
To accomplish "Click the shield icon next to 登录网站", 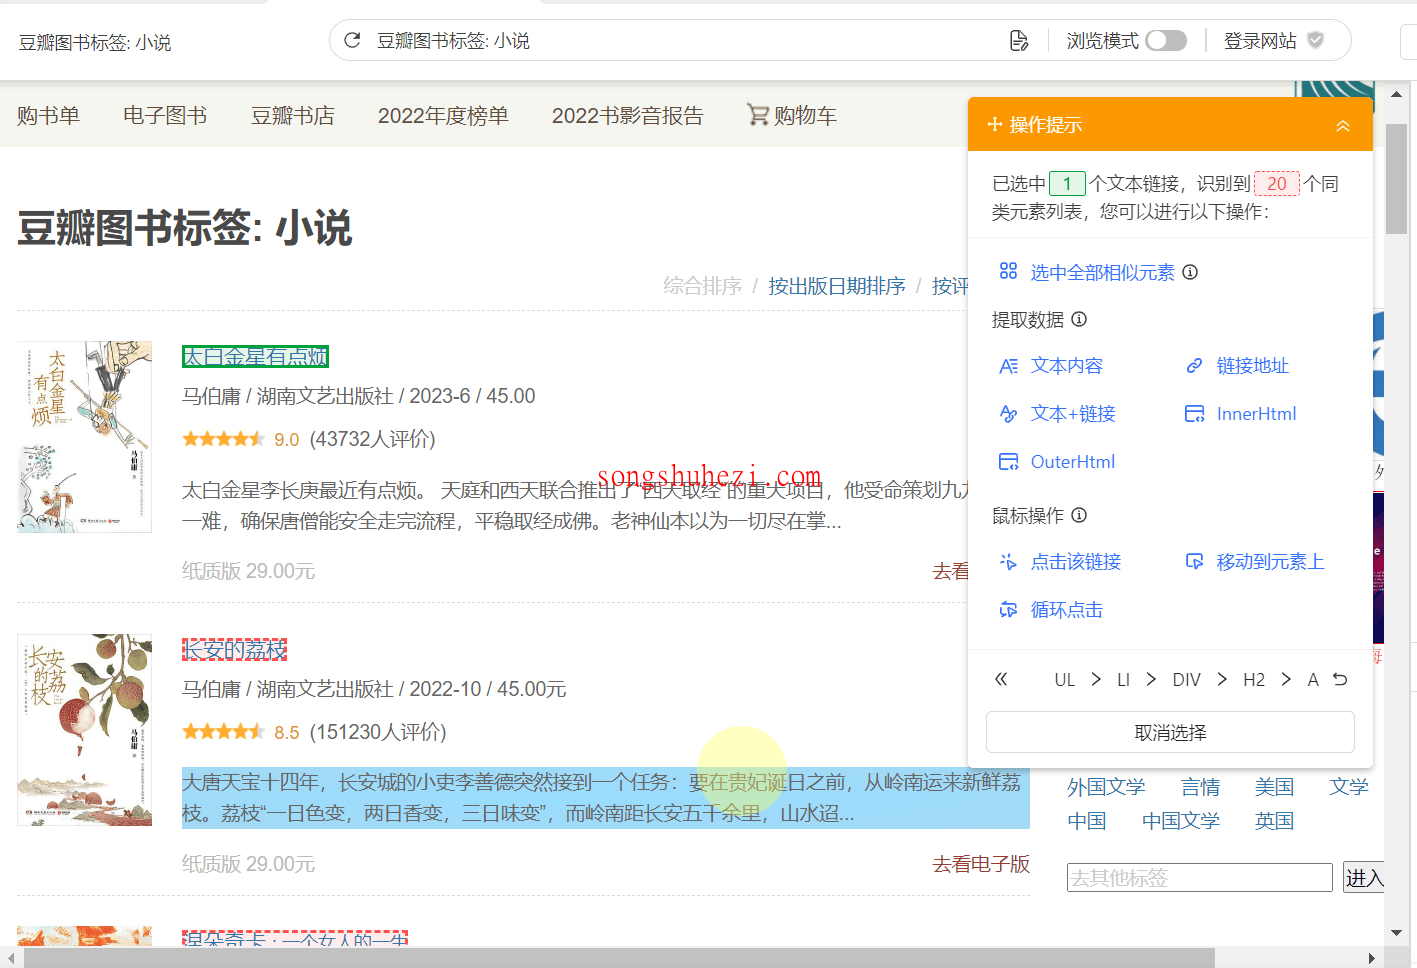I will click(1316, 40).
